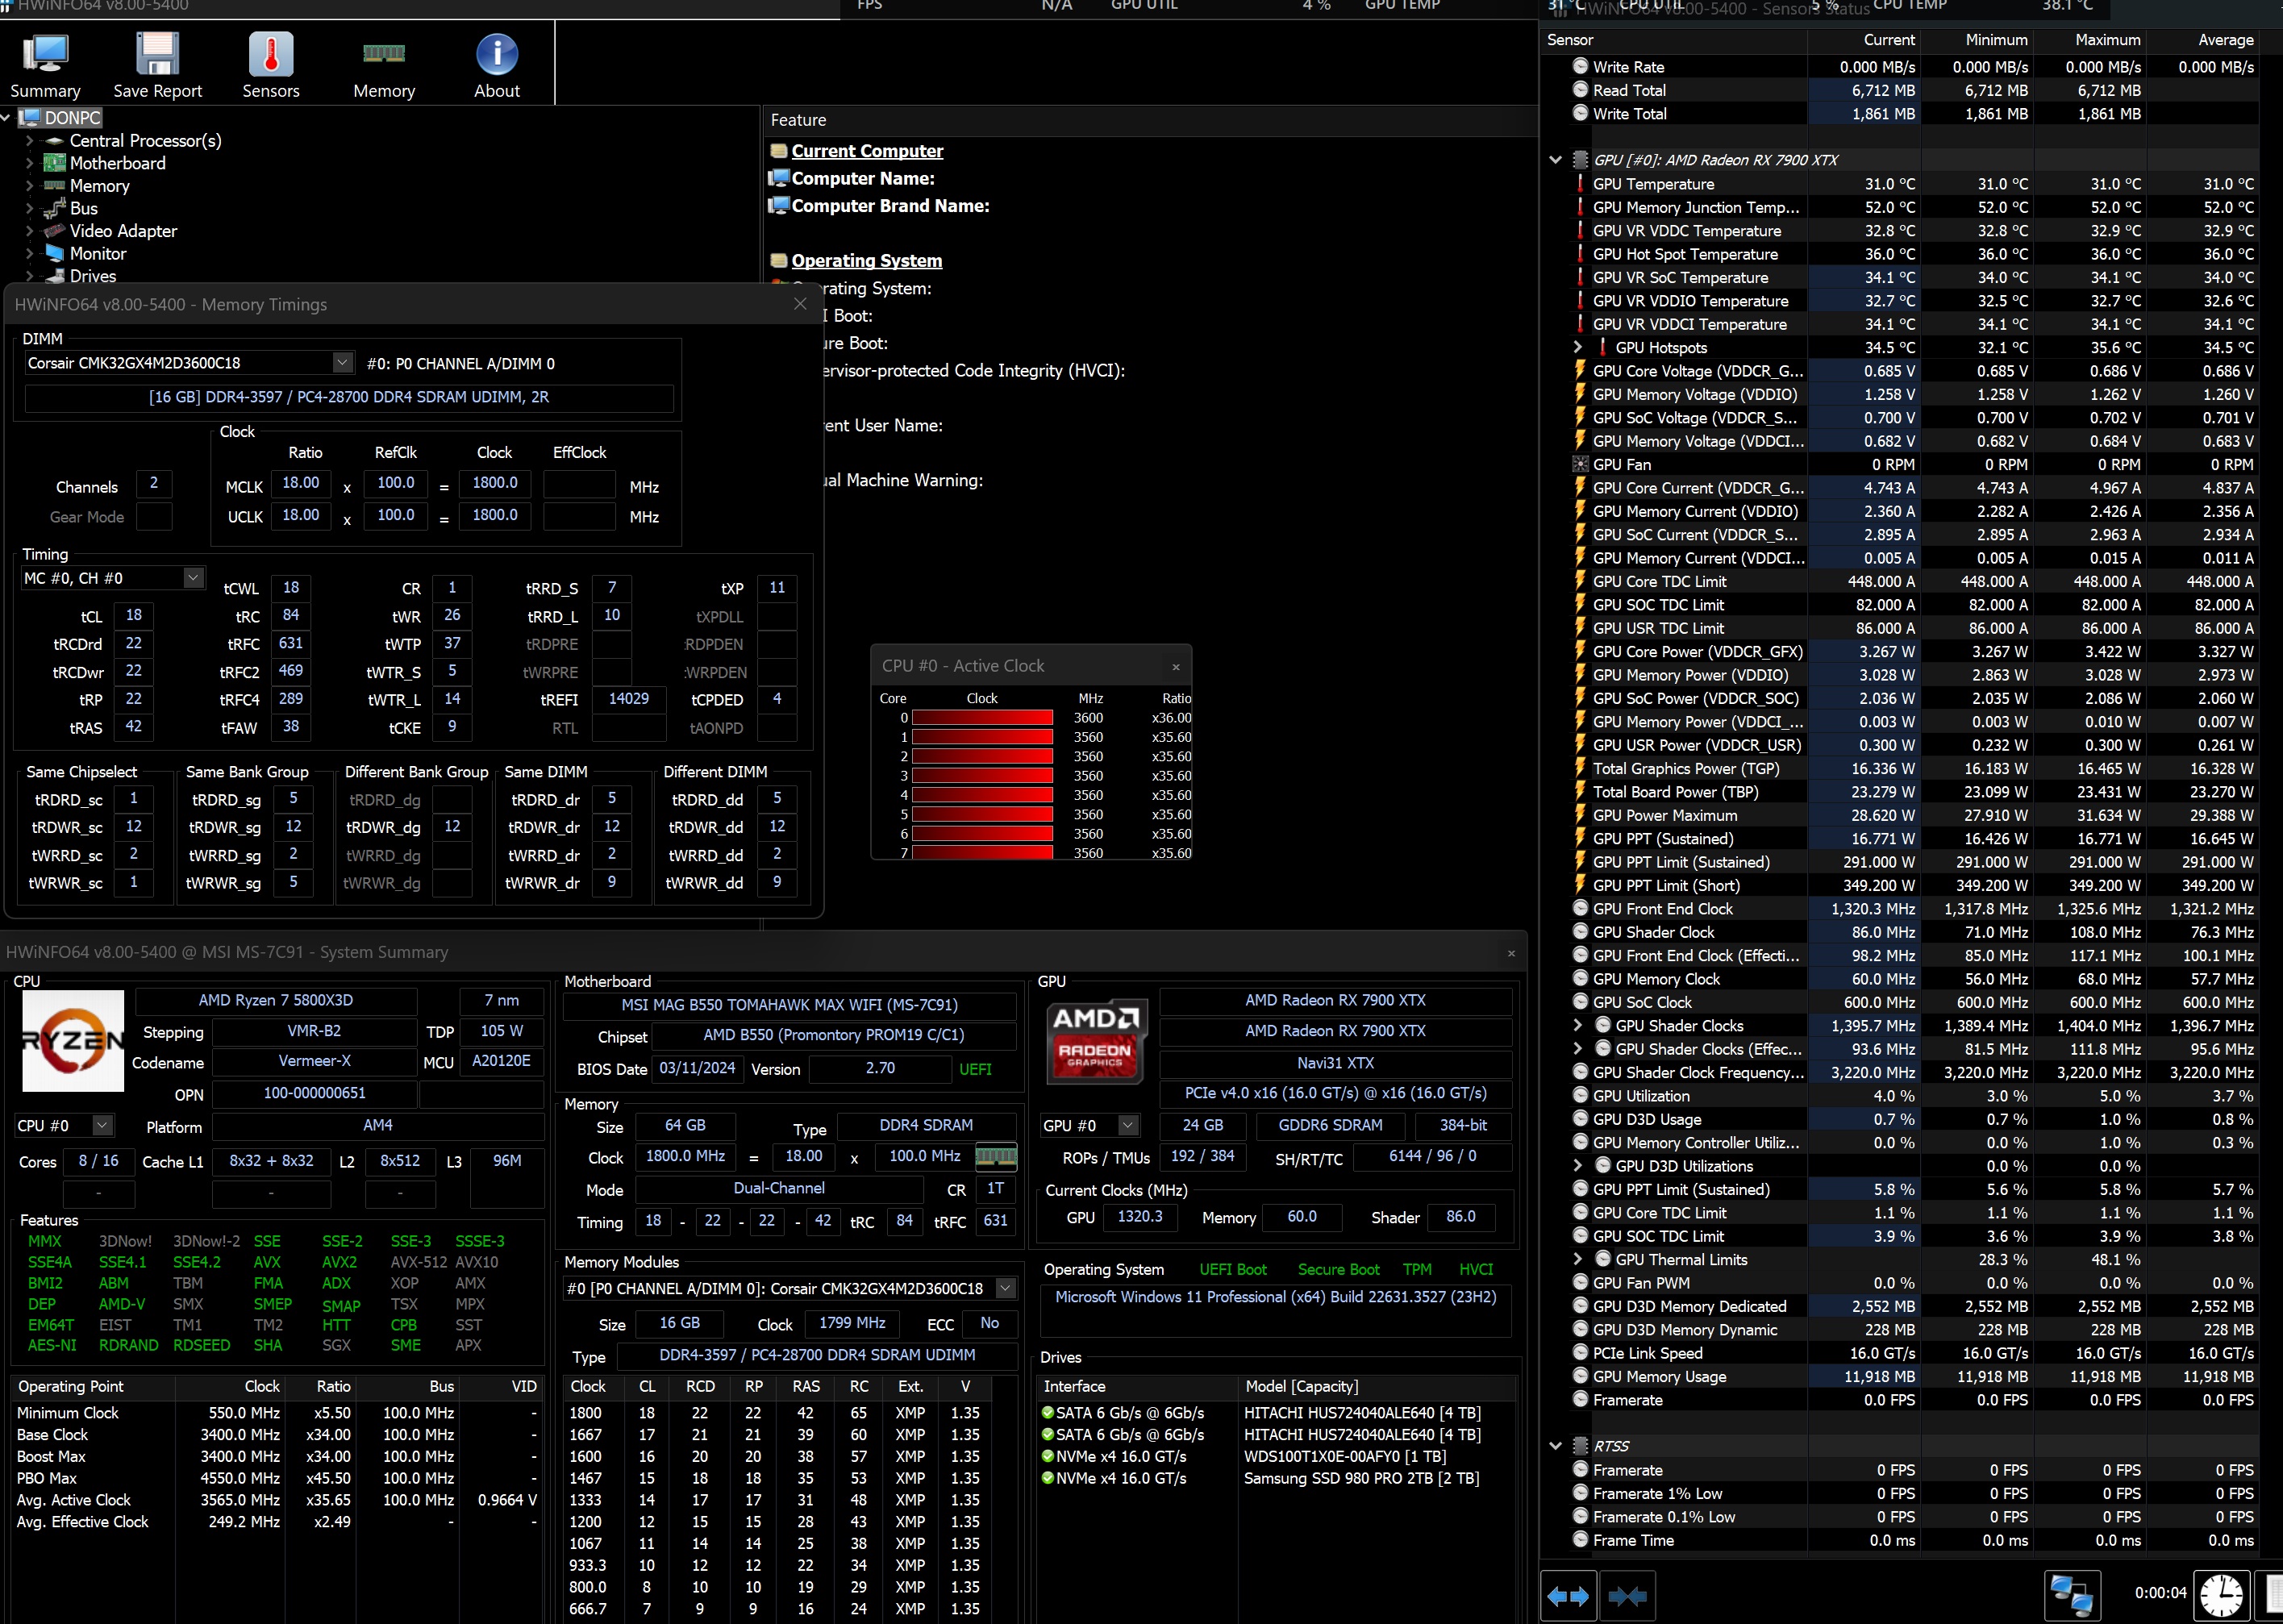Click the Sensor column header
The image size is (2283, 1624).
click(1675, 40)
